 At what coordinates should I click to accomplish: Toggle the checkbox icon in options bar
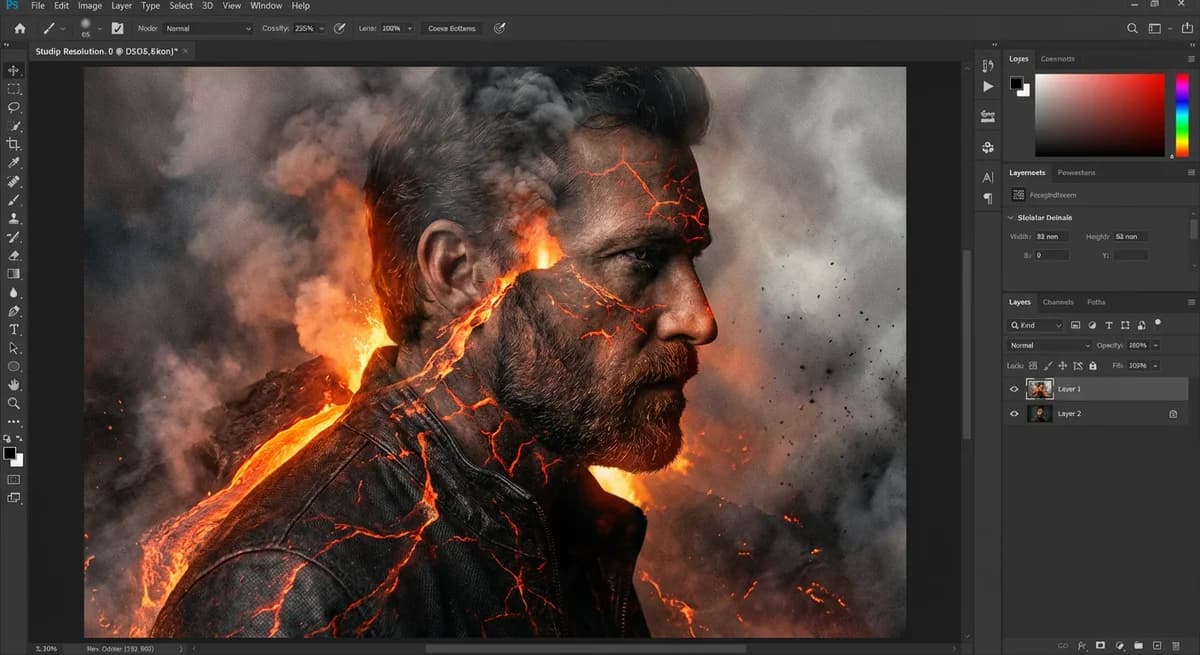(117, 28)
